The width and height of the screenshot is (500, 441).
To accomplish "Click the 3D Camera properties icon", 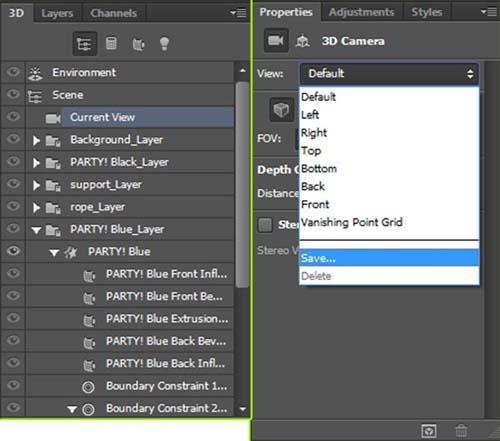I will 276,41.
